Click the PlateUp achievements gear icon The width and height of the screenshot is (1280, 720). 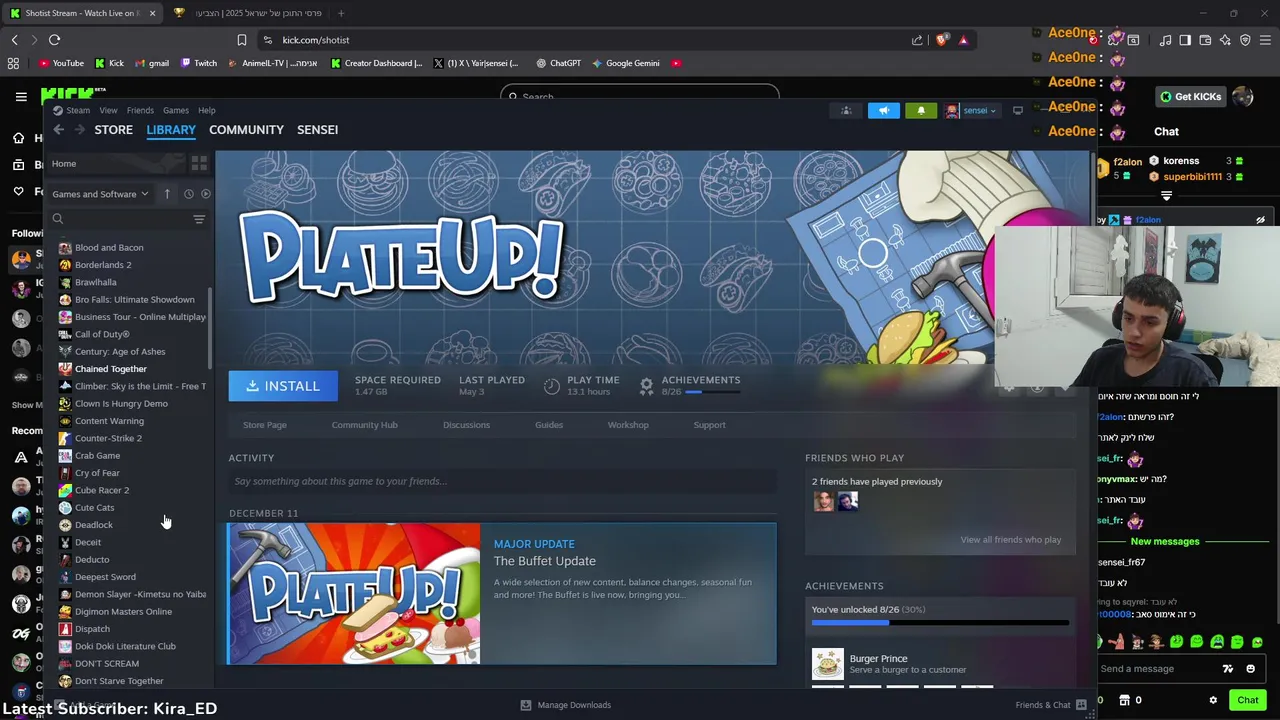click(646, 385)
